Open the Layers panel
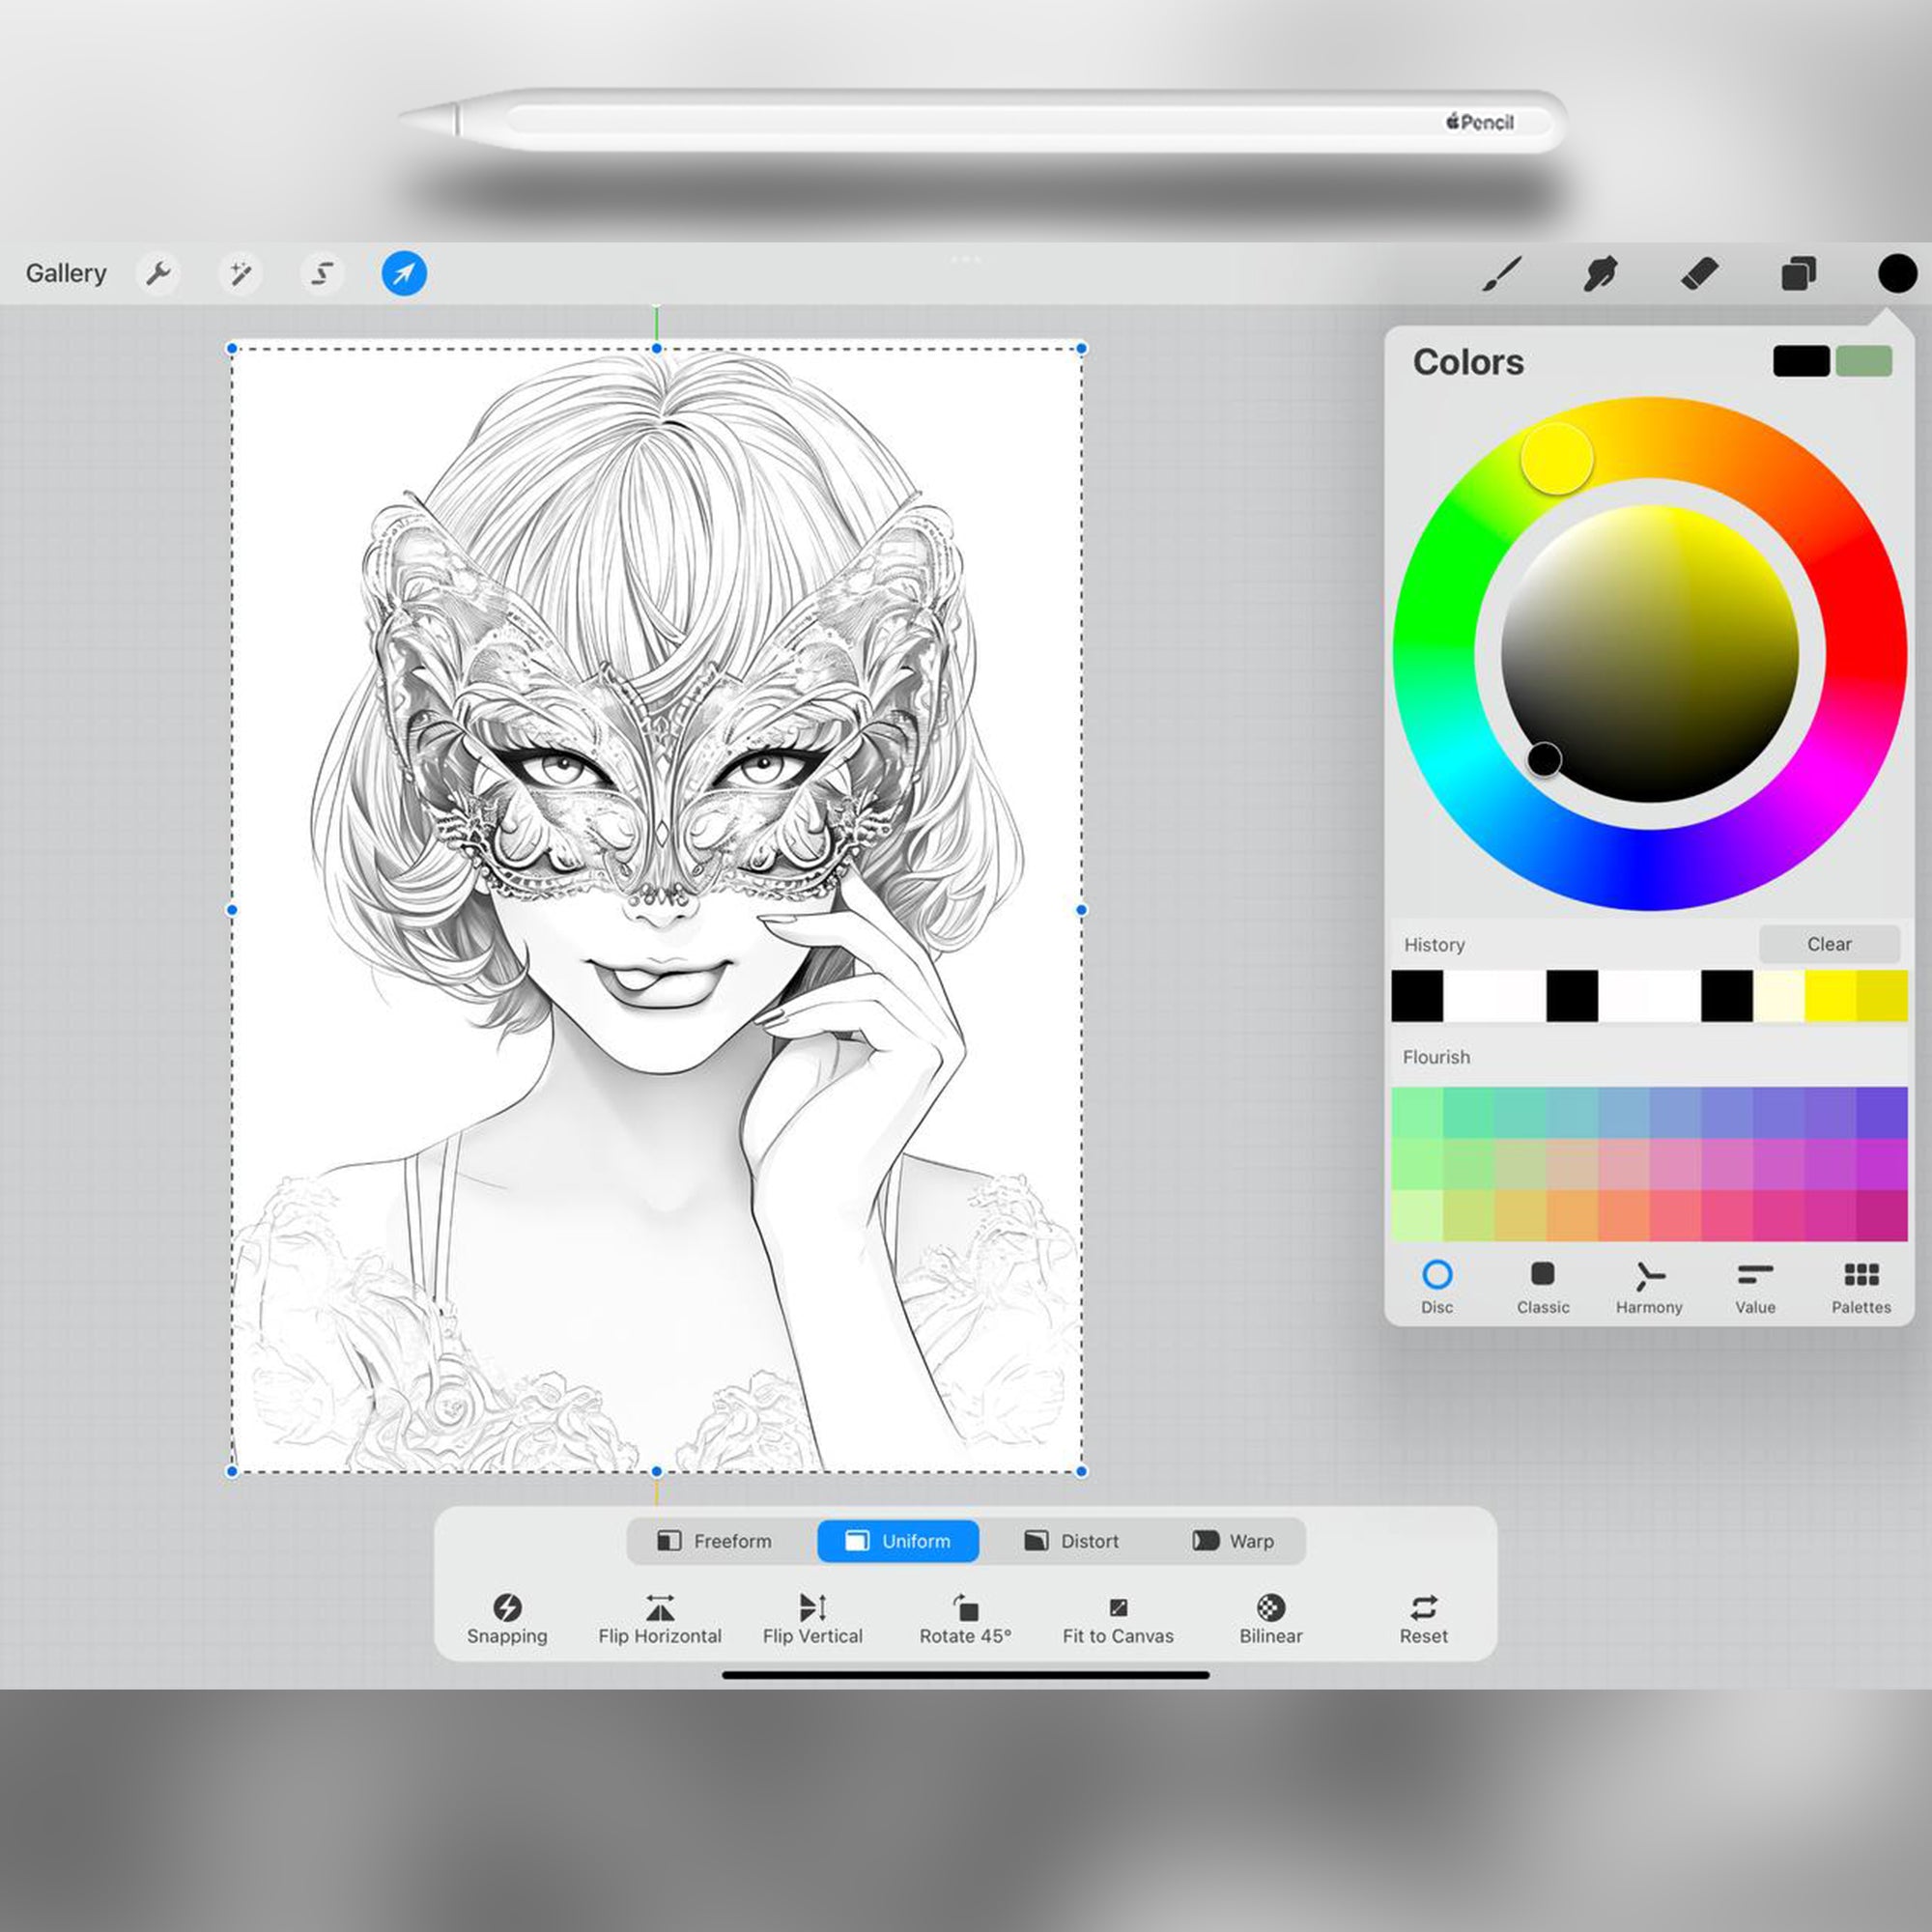 (1797, 272)
